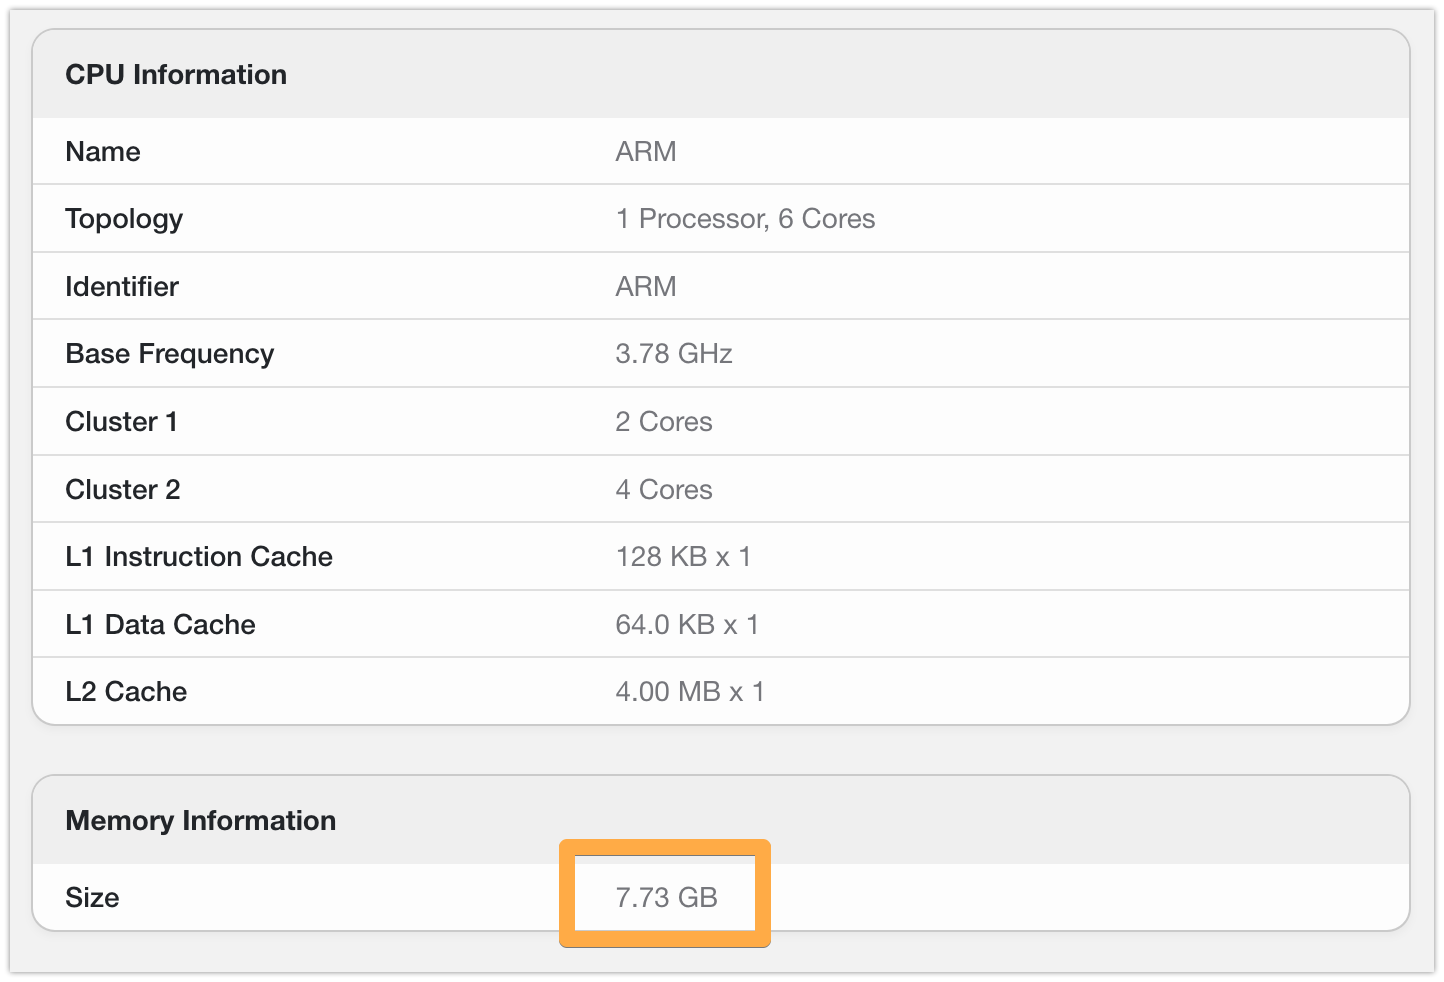The width and height of the screenshot is (1444, 982).
Task: Select the '4 Cores' value for Cluster 2
Action: [664, 489]
